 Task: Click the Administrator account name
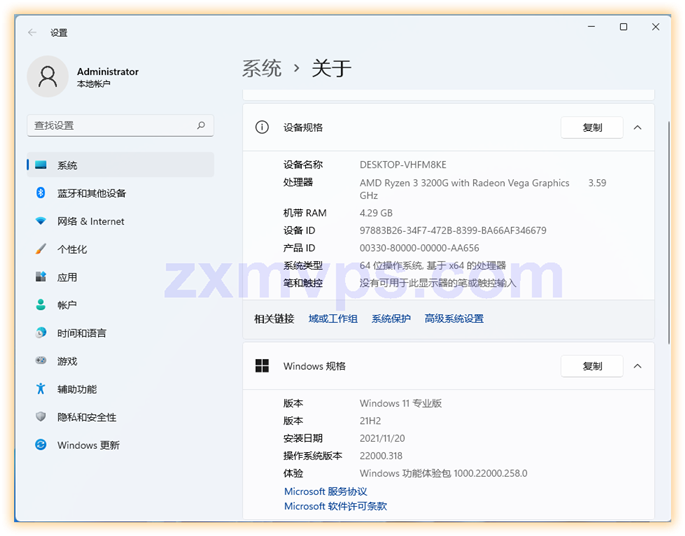click(x=107, y=72)
